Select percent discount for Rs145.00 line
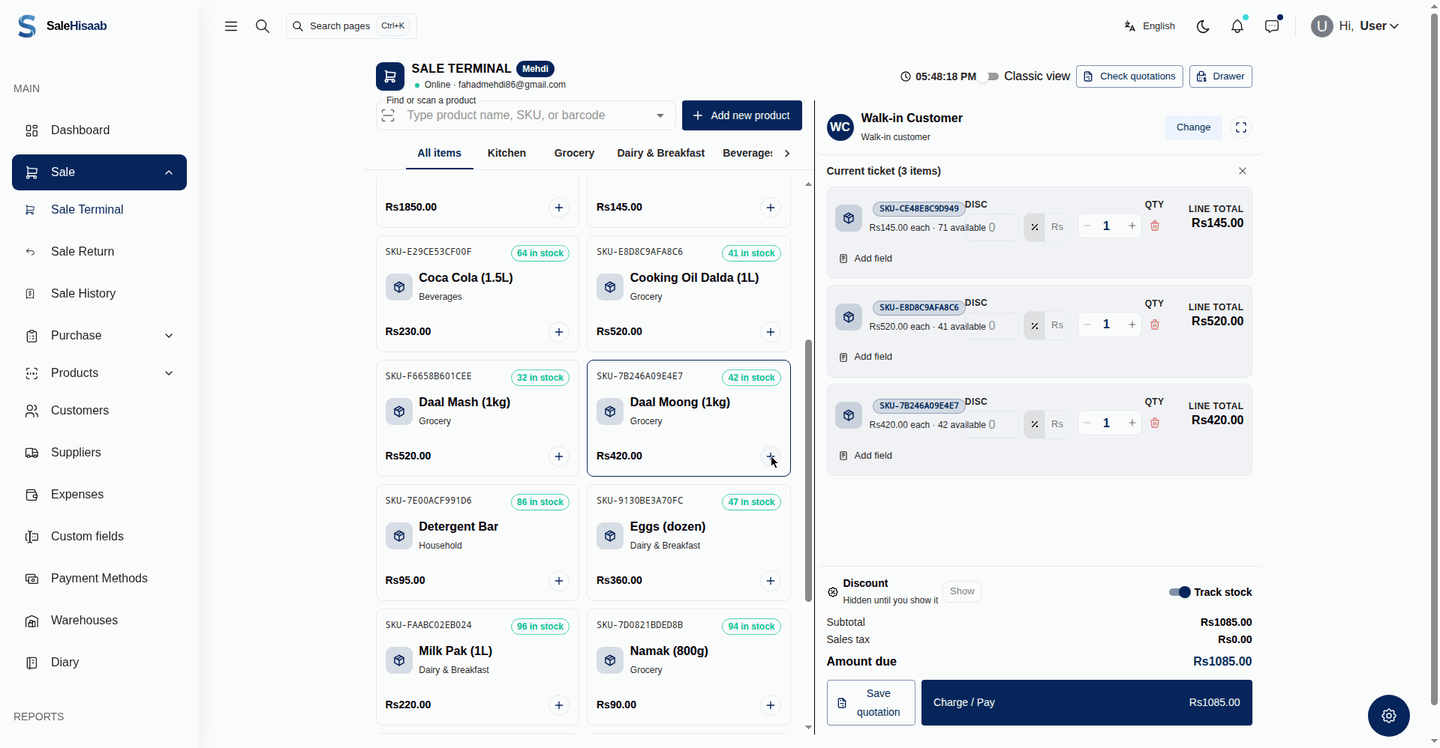 [x=1035, y=227]
